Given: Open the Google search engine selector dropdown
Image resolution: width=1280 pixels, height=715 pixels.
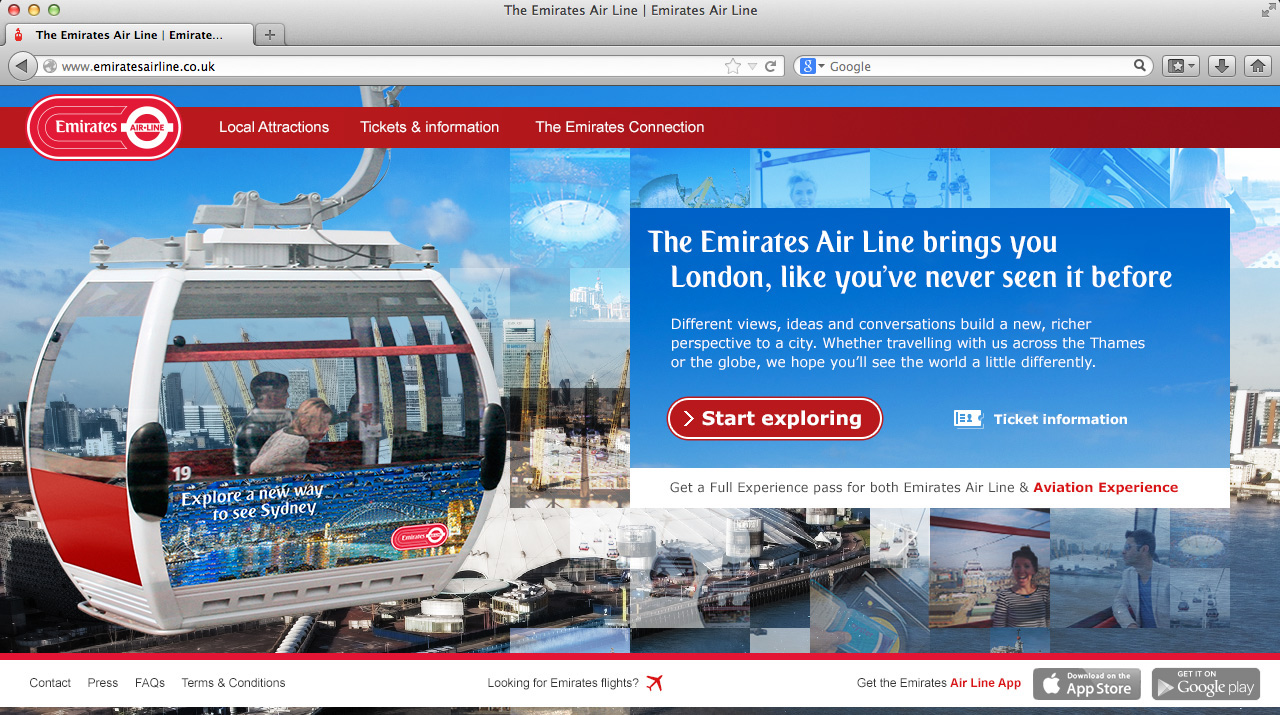Looking at the screenshot, I should [812, 66].
